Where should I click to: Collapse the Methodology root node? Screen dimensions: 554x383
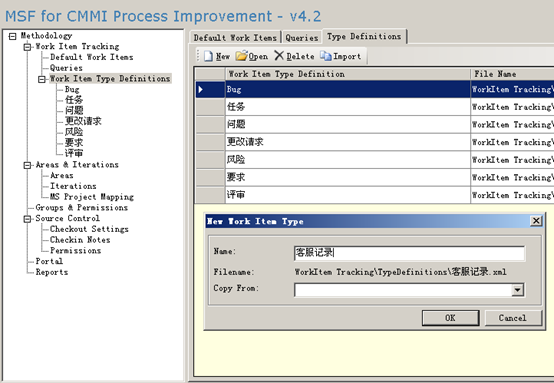pyautogui.click(x=13, y=36)
